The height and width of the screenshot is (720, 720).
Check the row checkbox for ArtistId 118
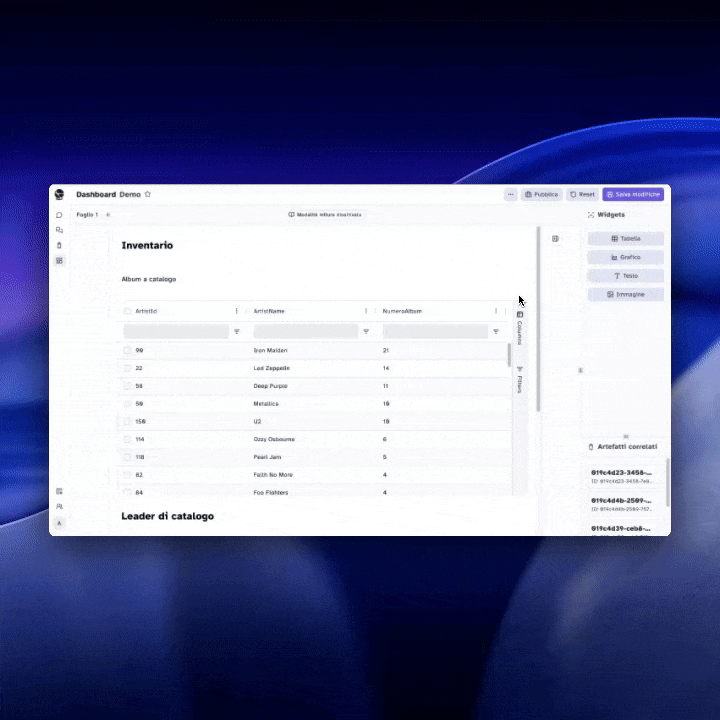point(127,457)
